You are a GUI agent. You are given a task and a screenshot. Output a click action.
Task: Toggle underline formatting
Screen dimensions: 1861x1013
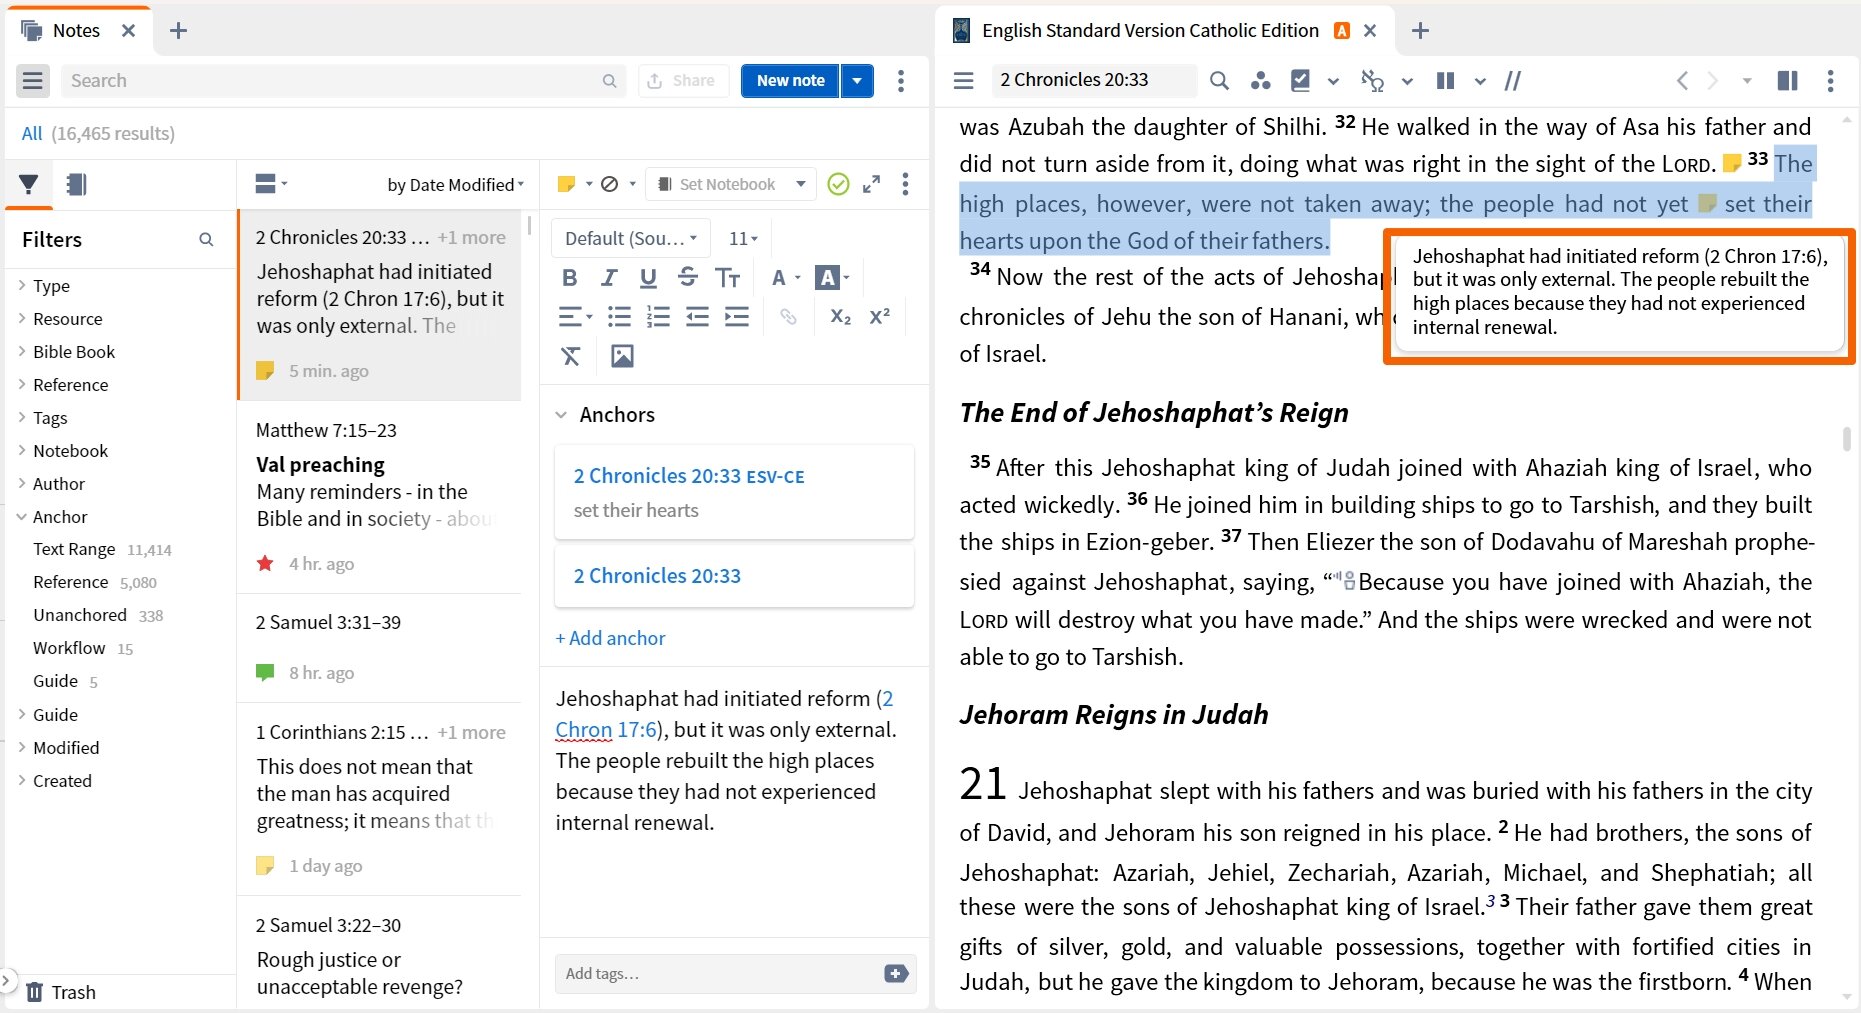coord(647,277)
